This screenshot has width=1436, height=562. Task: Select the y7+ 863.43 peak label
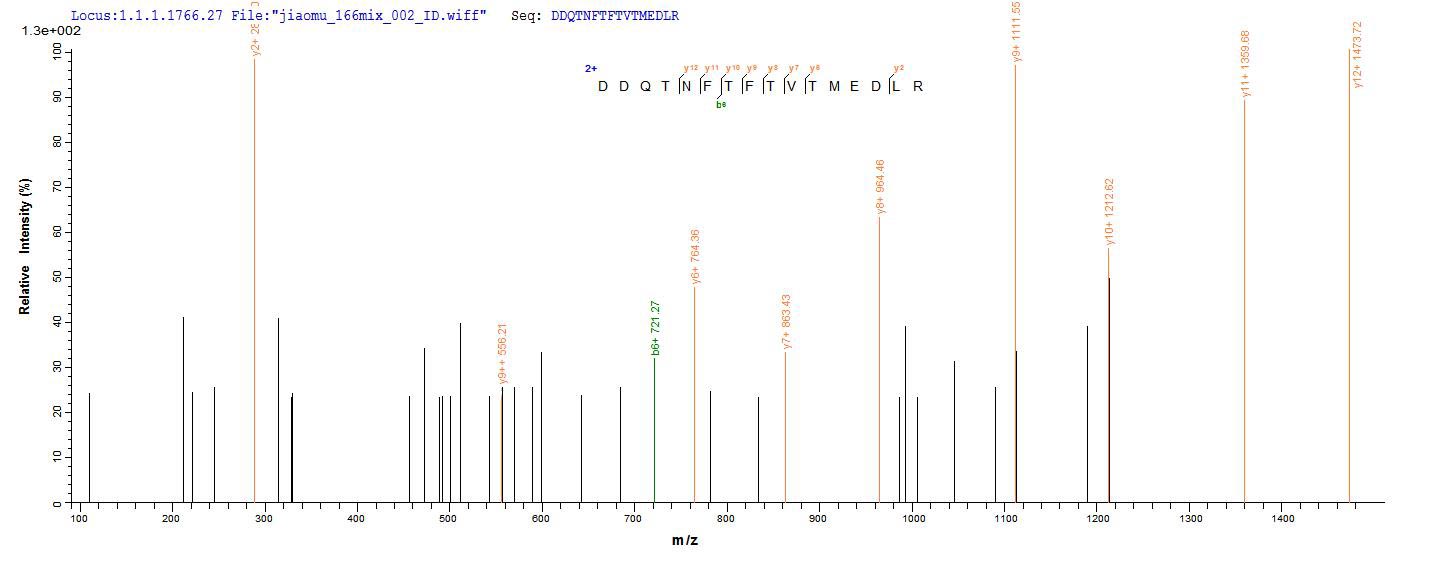point(786,322)
